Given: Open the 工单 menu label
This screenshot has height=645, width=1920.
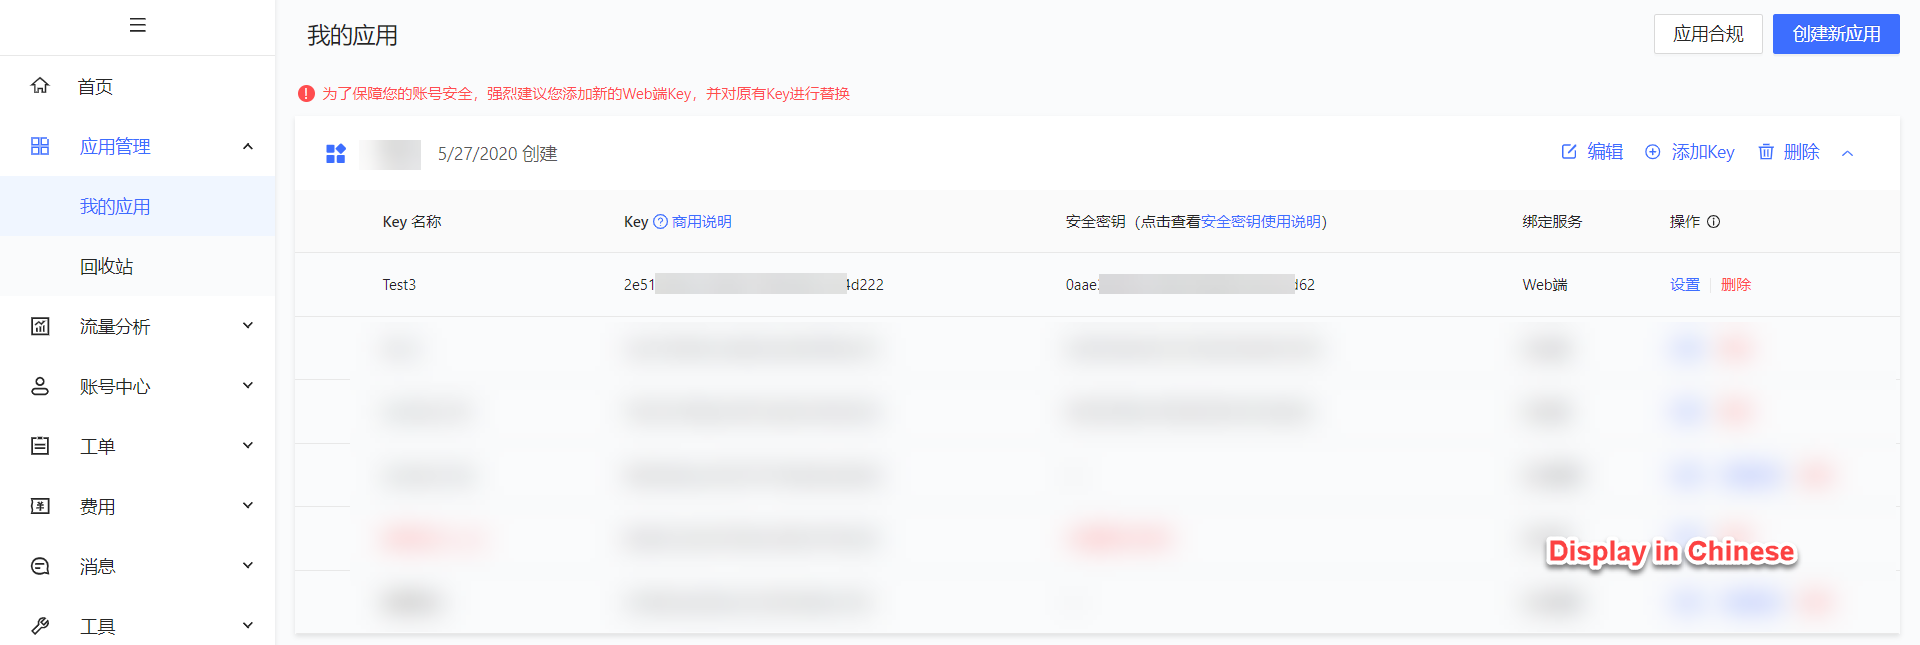Looking at the screenshot, I should click(97, 446).
